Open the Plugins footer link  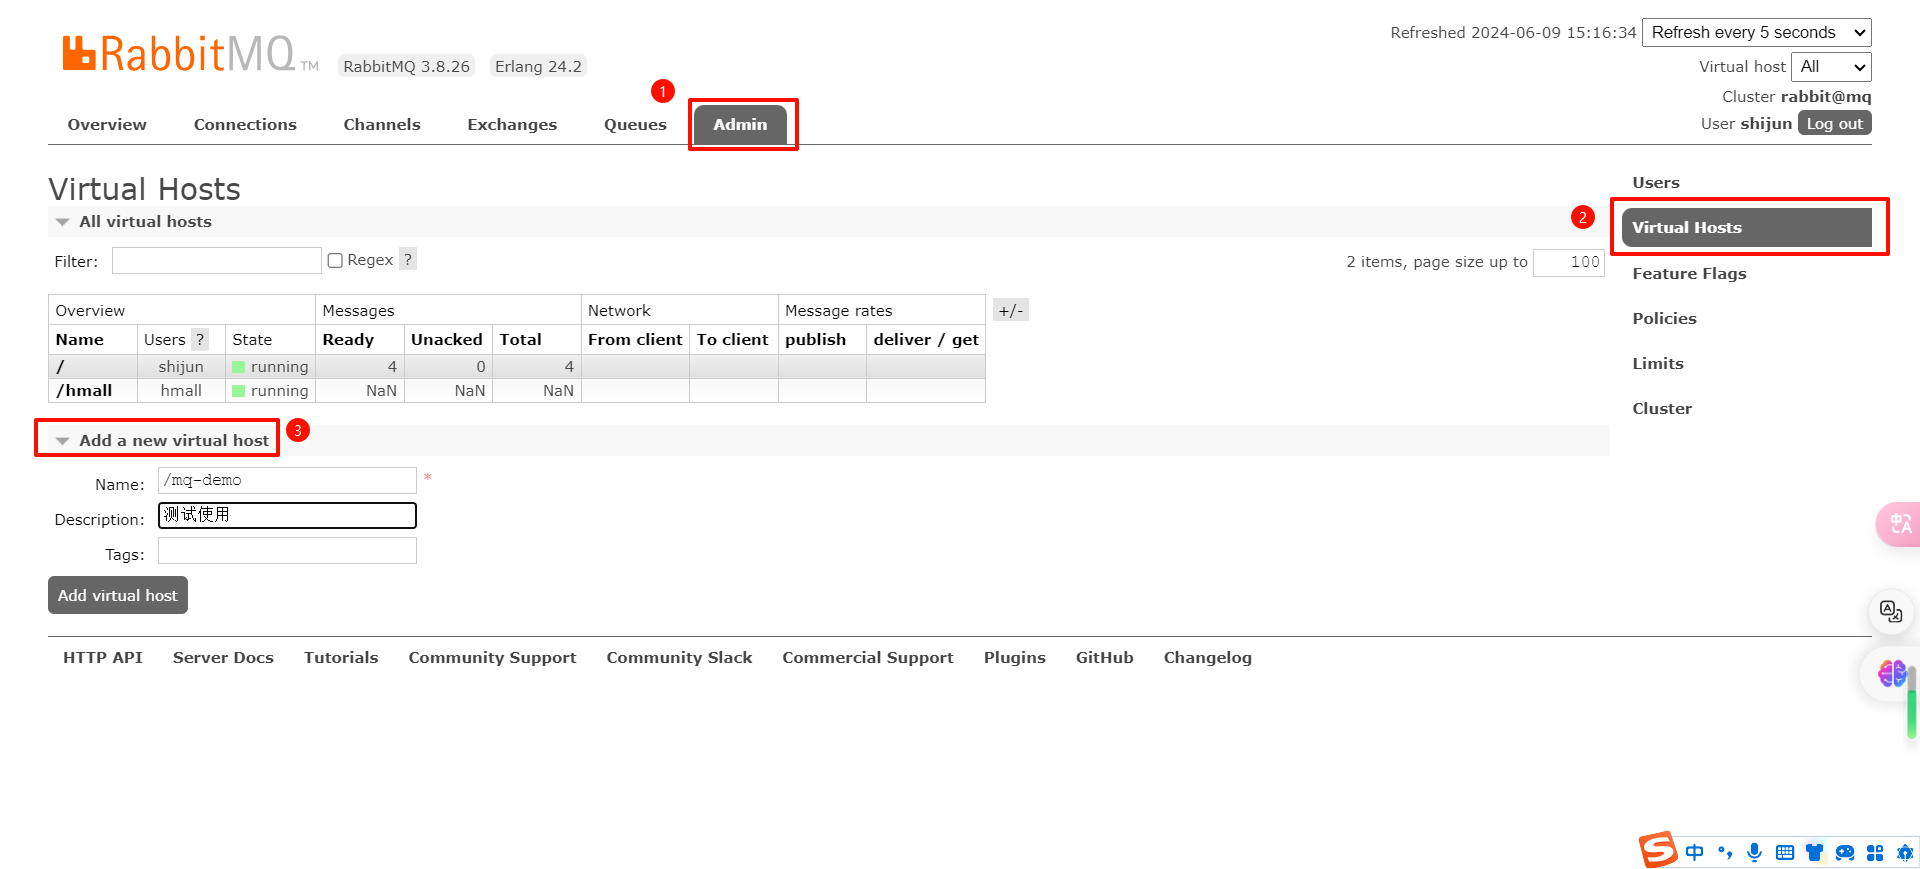(1014, 657)
